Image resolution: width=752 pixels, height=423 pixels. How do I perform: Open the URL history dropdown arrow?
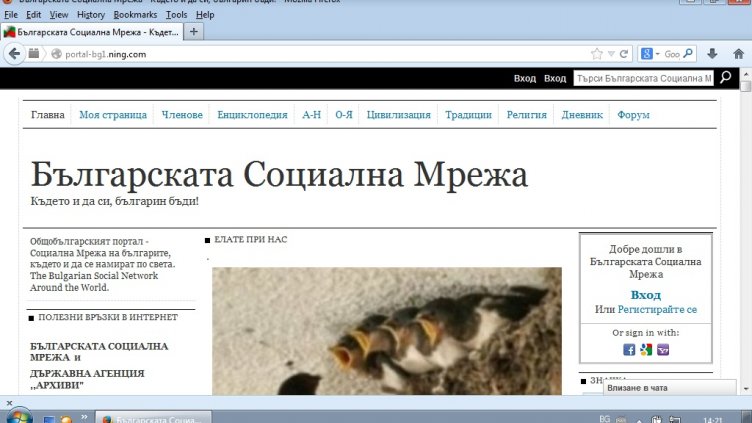click(611, 54)
